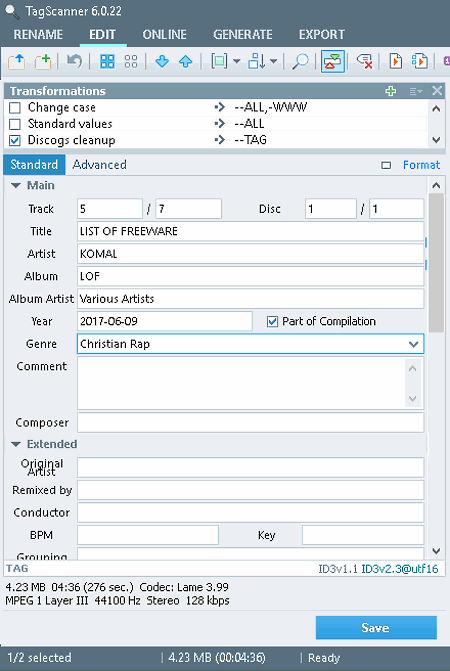The image size is (450, 671).
Task: Open the EXPORT tab
Action: (x=322, y=35)
